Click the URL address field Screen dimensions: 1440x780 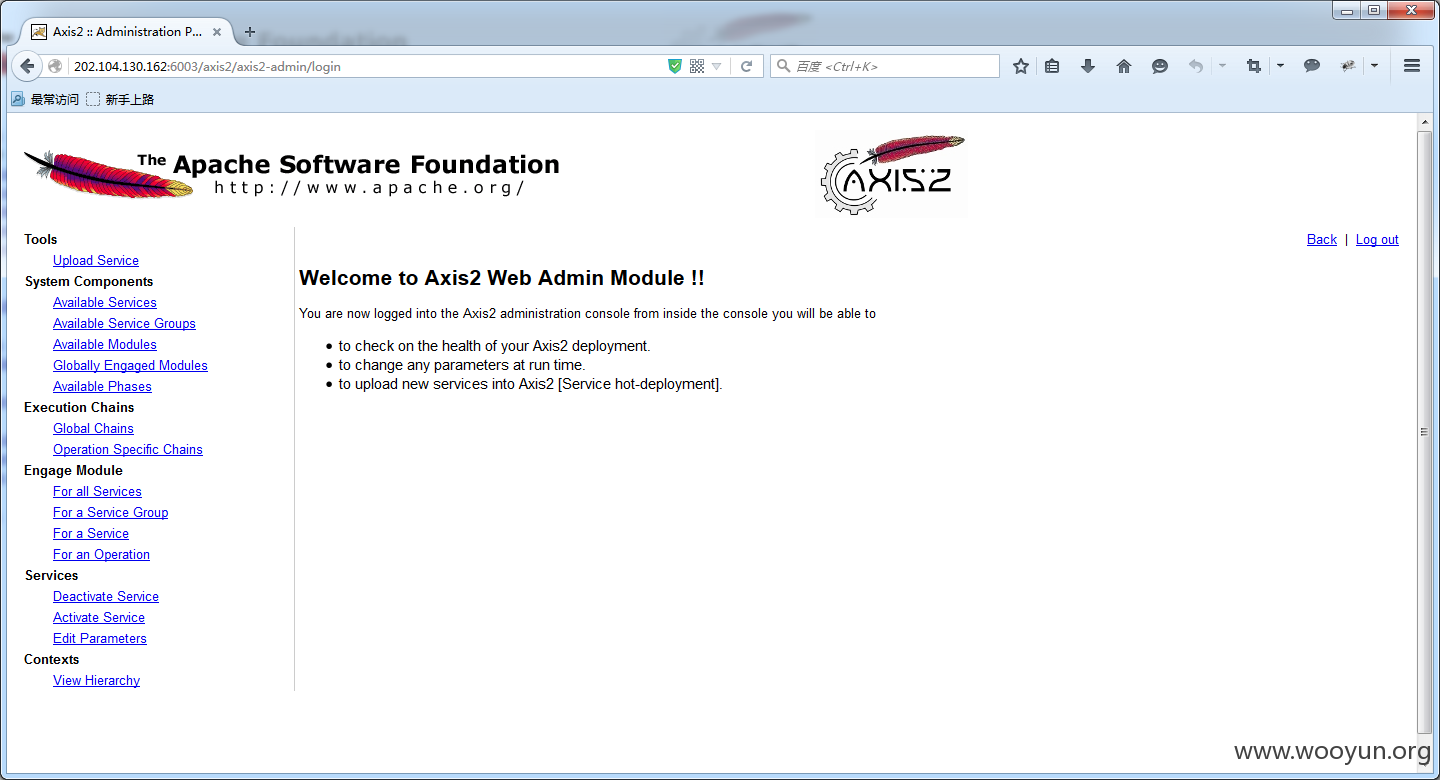(365, 67)
